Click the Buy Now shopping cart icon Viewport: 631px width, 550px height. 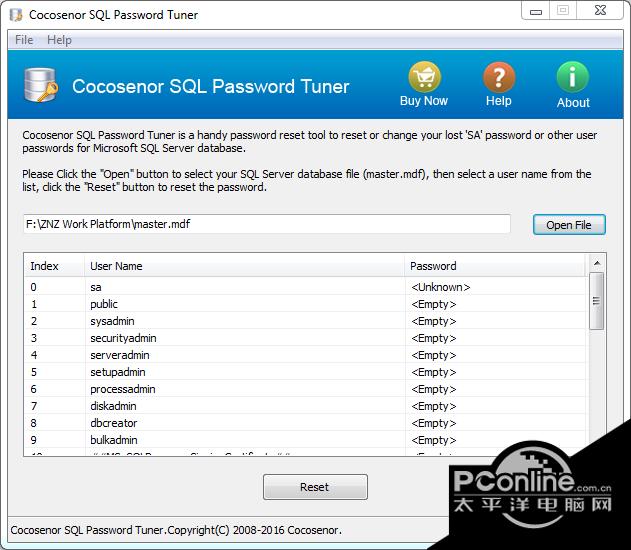pos(425,77)
